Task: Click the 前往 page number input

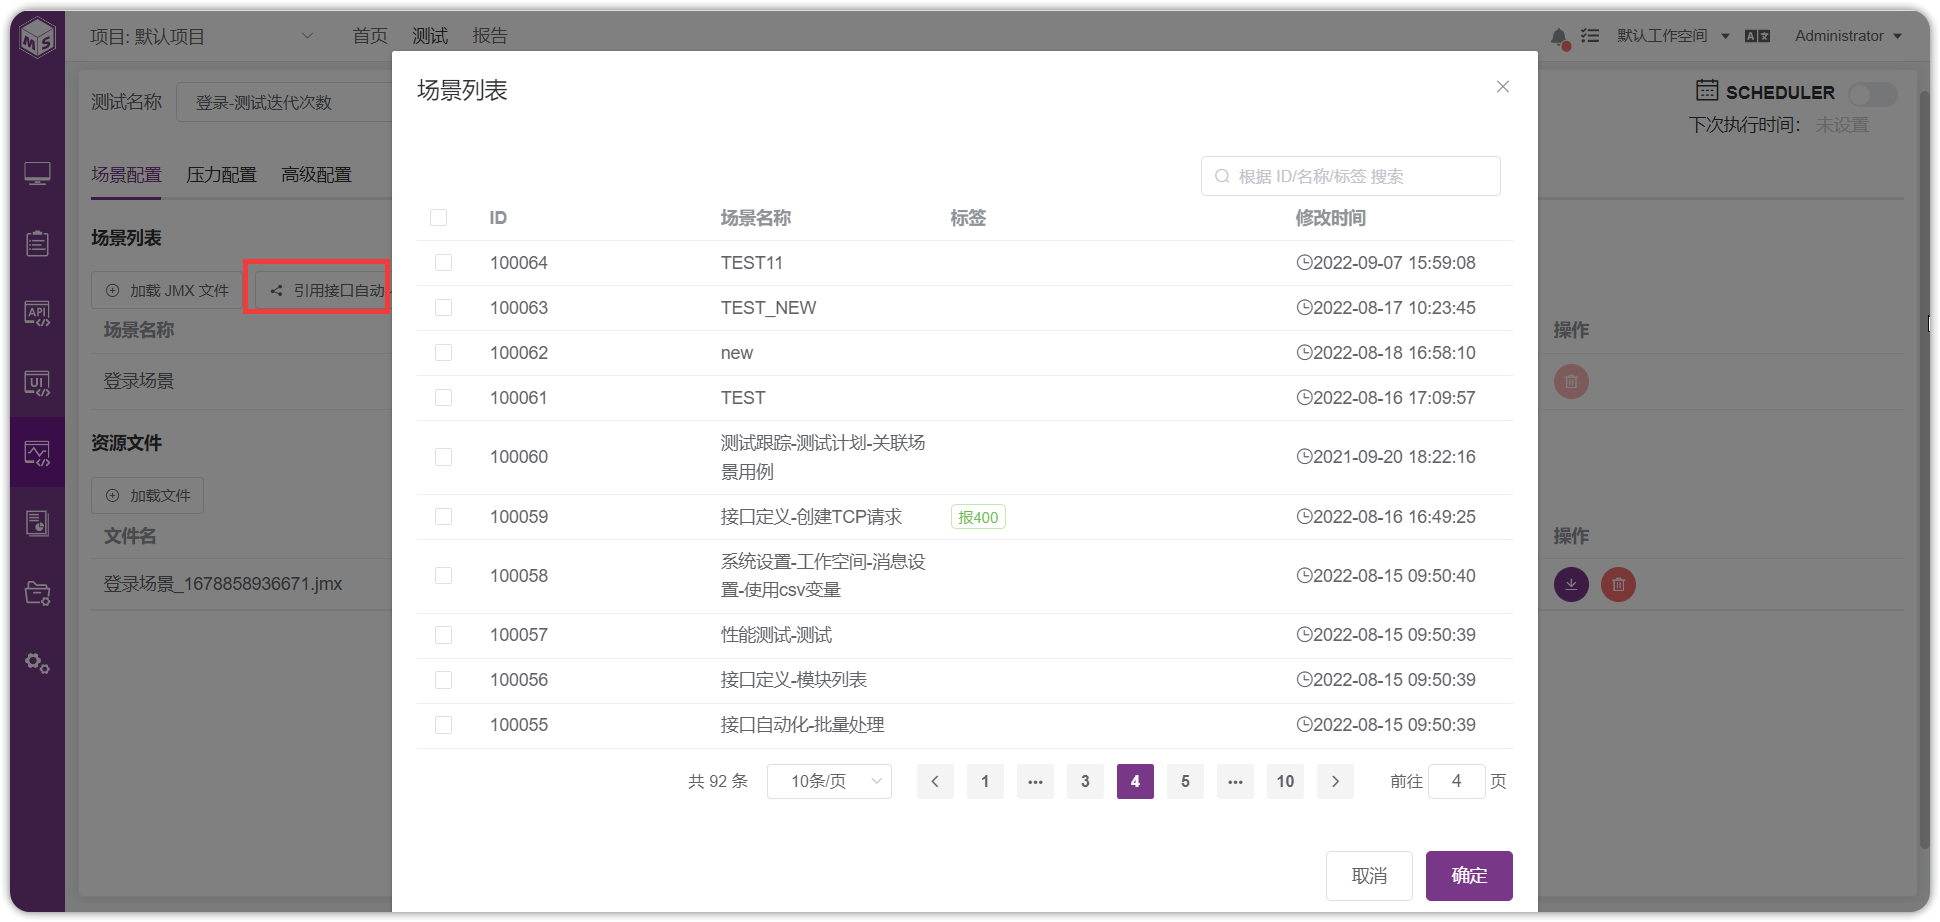Action: pyautogui.click(x=1456, y=781)
